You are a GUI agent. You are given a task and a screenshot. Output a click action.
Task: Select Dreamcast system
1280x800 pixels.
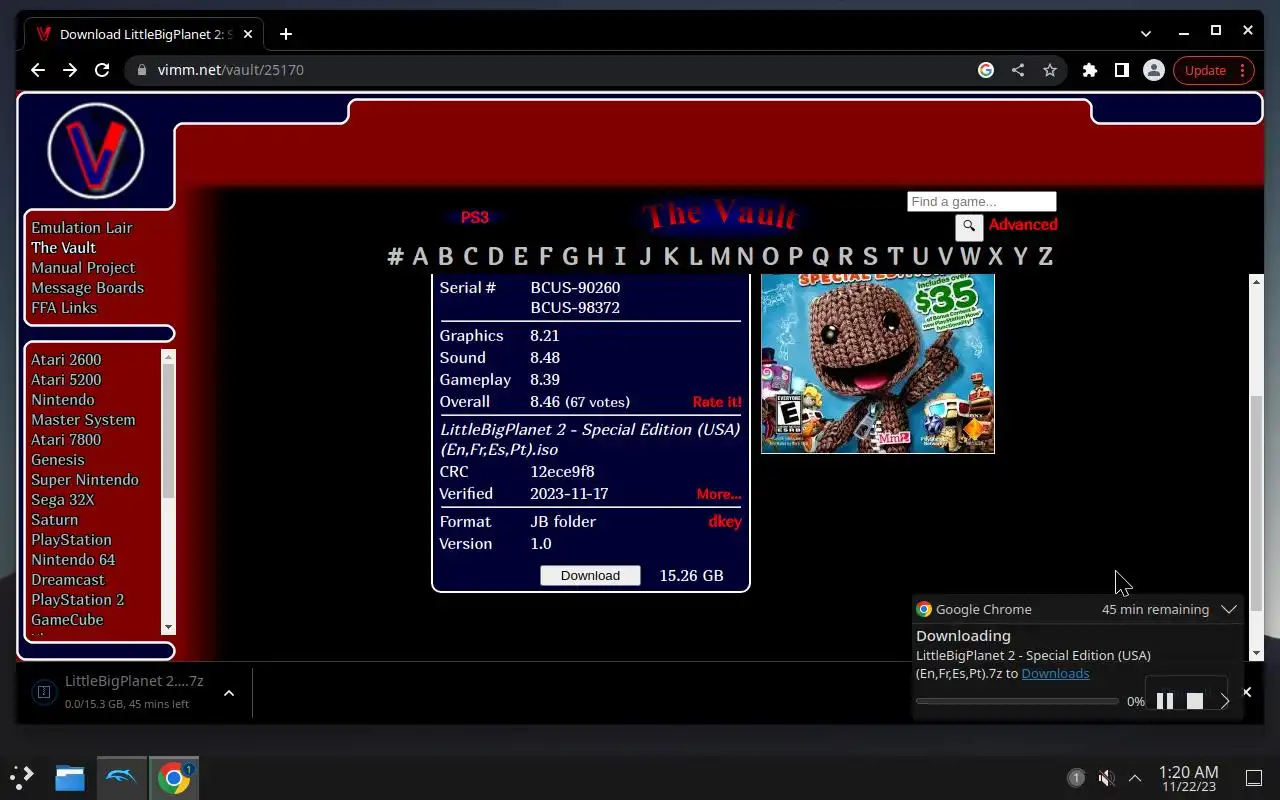(67, 580)
